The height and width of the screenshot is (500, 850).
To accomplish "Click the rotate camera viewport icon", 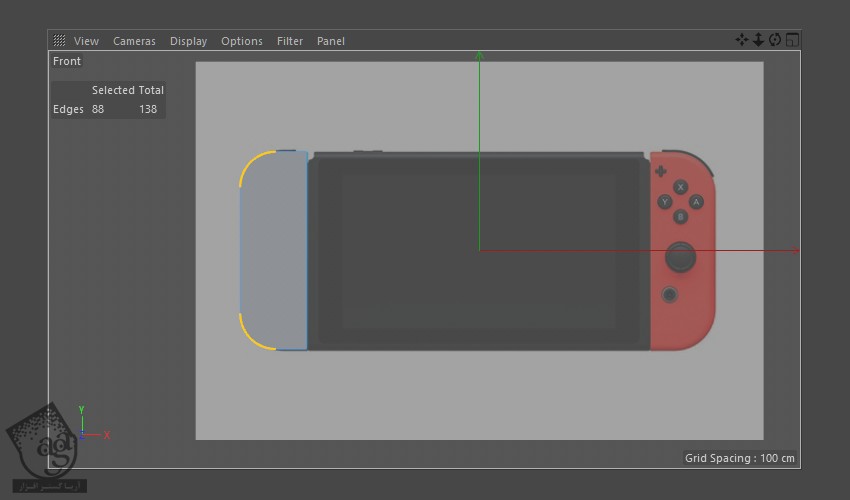I will pos(775,40).
